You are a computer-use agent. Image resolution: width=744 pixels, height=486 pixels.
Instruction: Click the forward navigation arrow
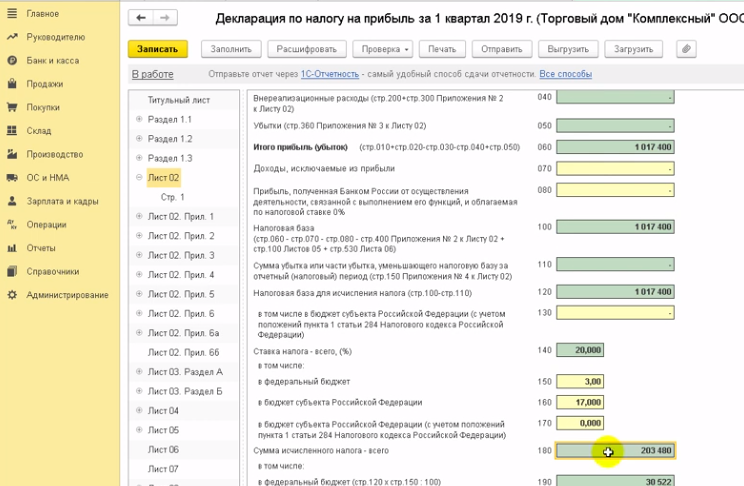click(x=163, y=18)
